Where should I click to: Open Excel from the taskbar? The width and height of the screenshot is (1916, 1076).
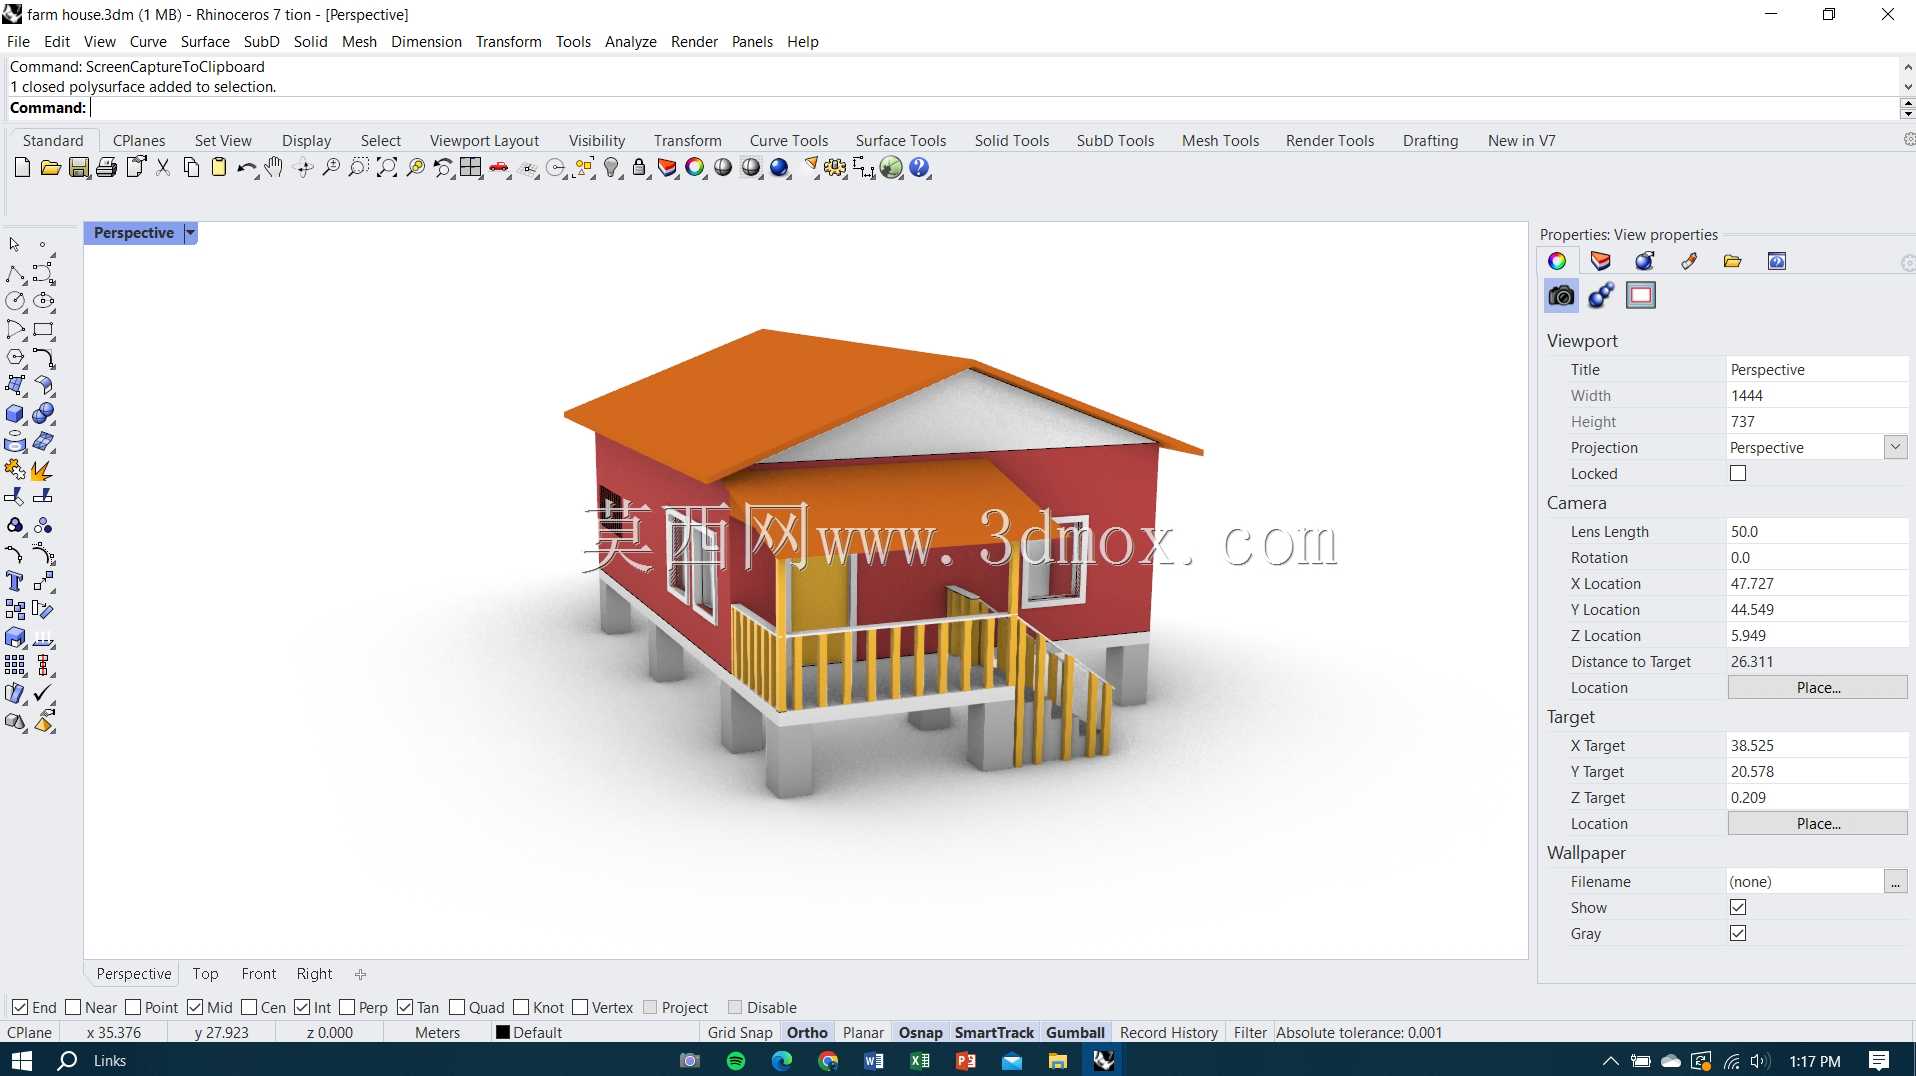(x=920, y=1061)
